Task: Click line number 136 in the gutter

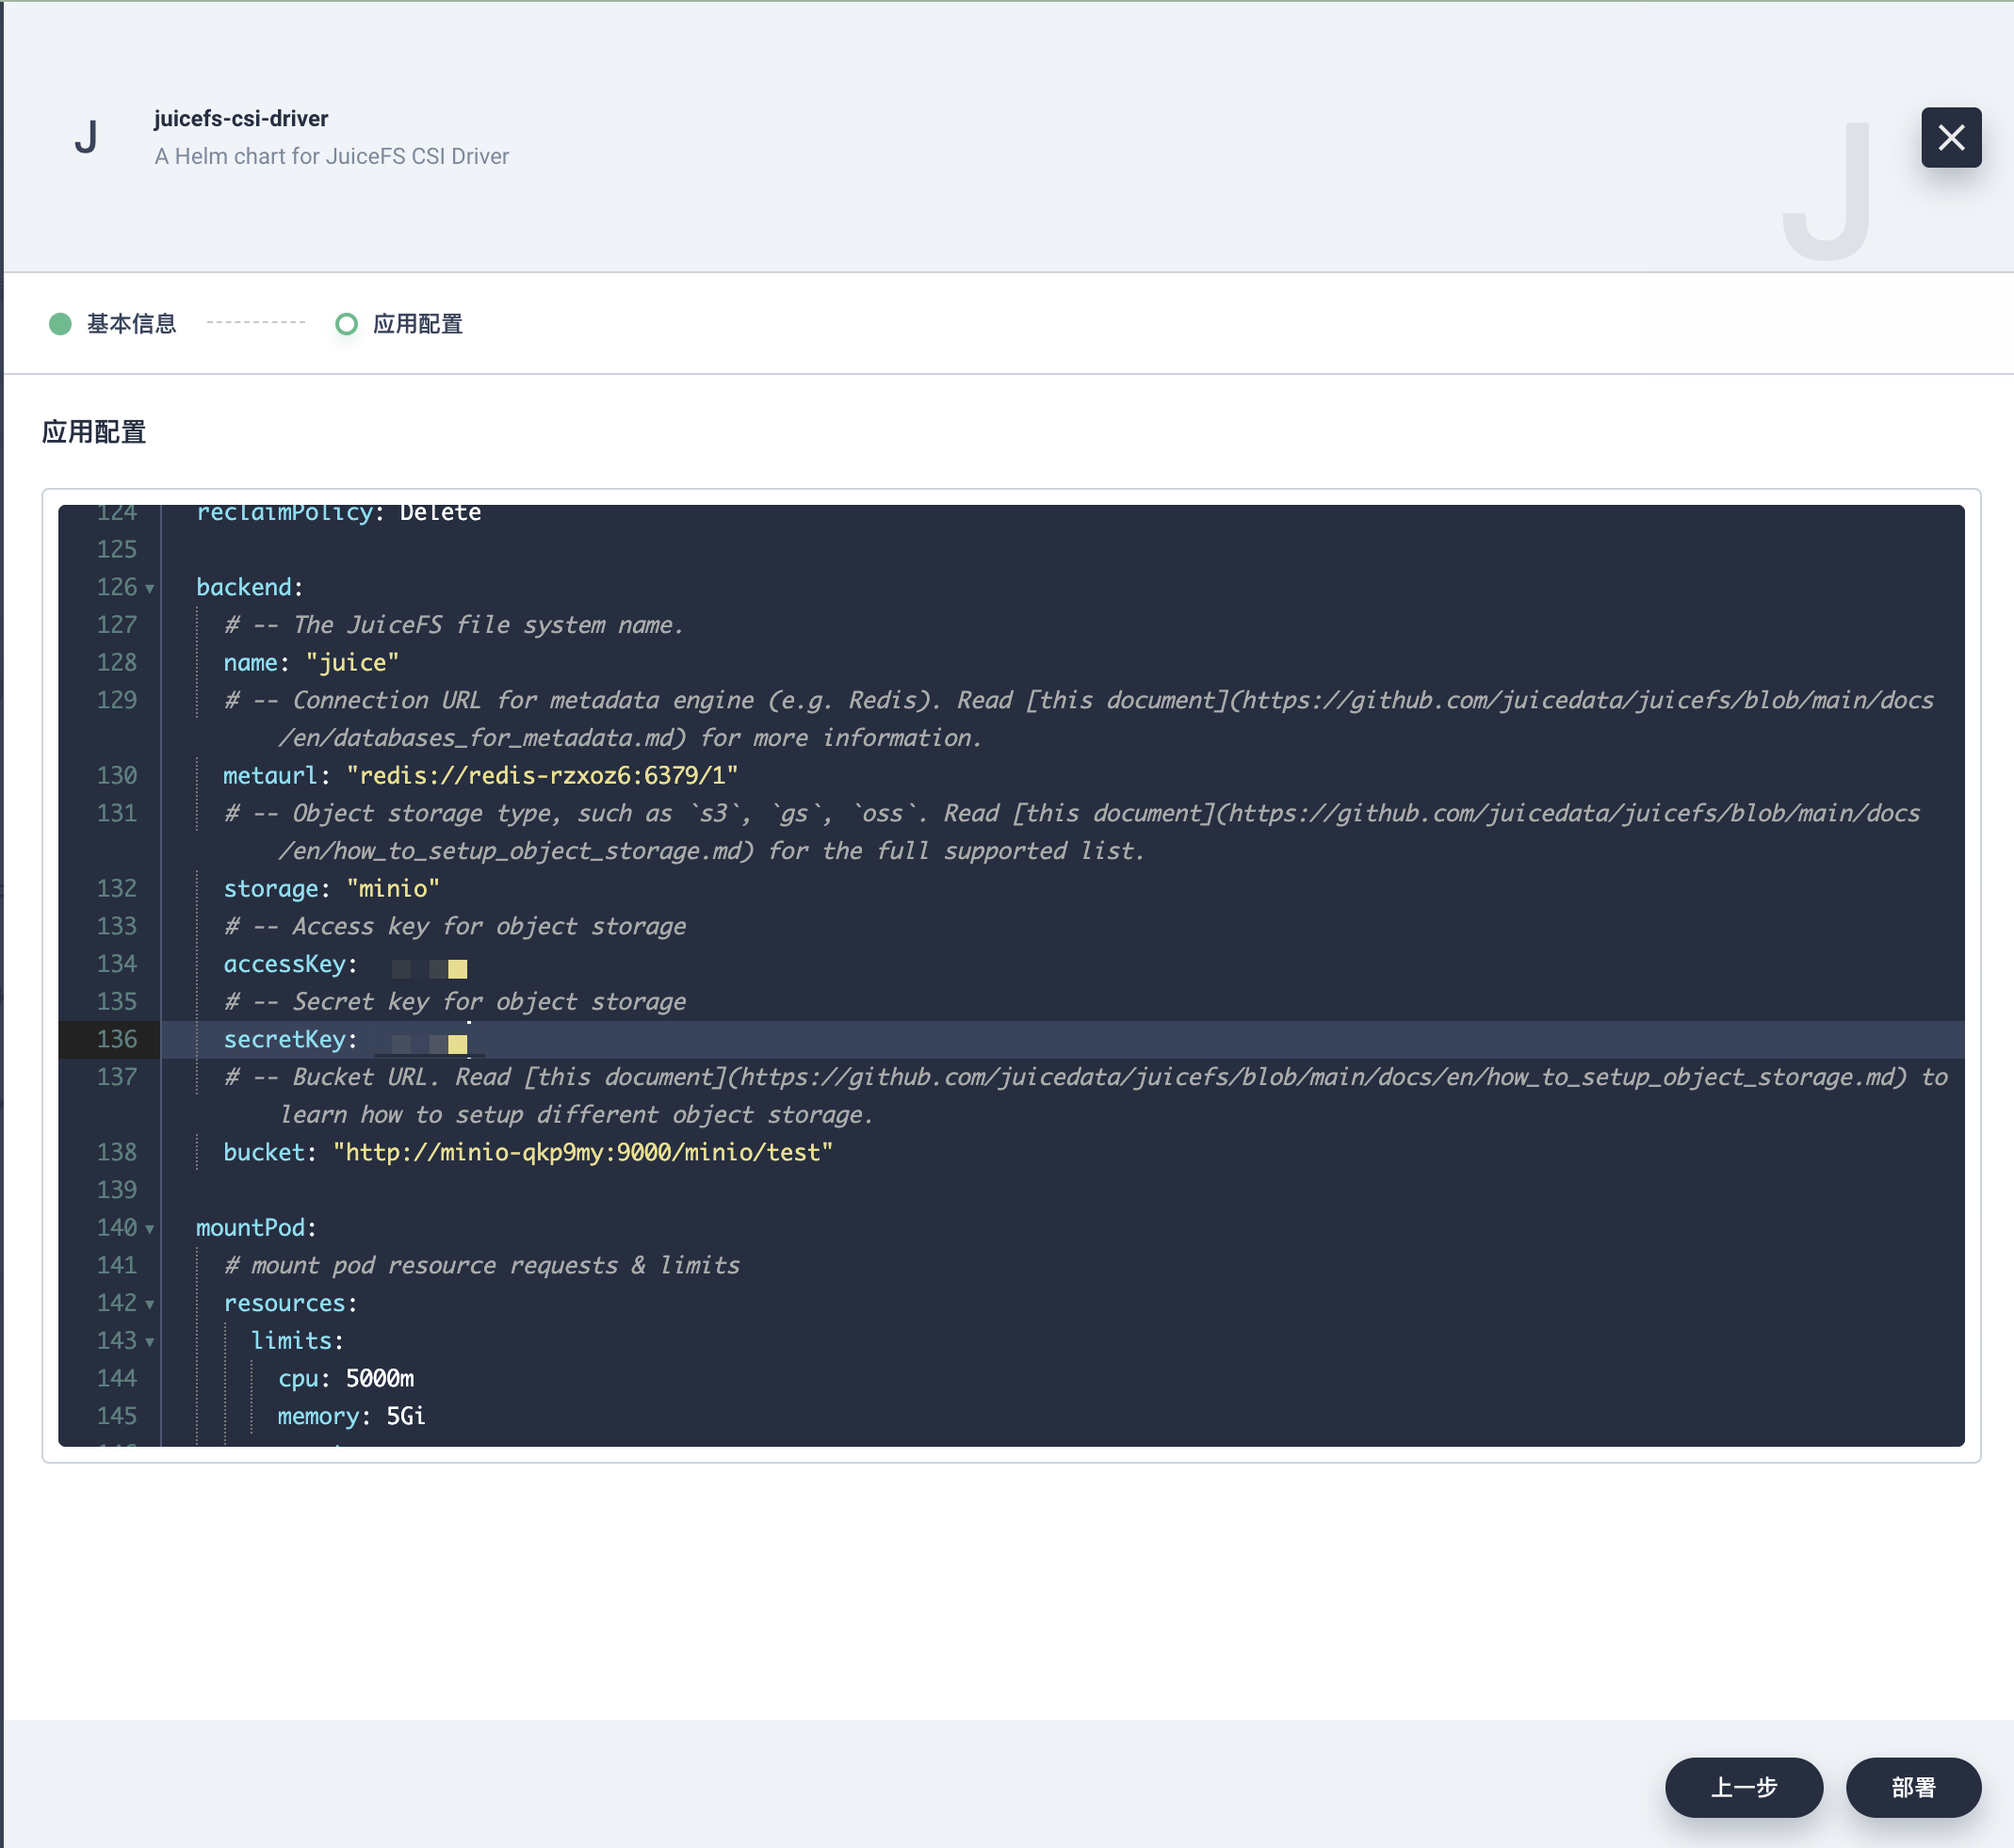Action: (117, 1040)
